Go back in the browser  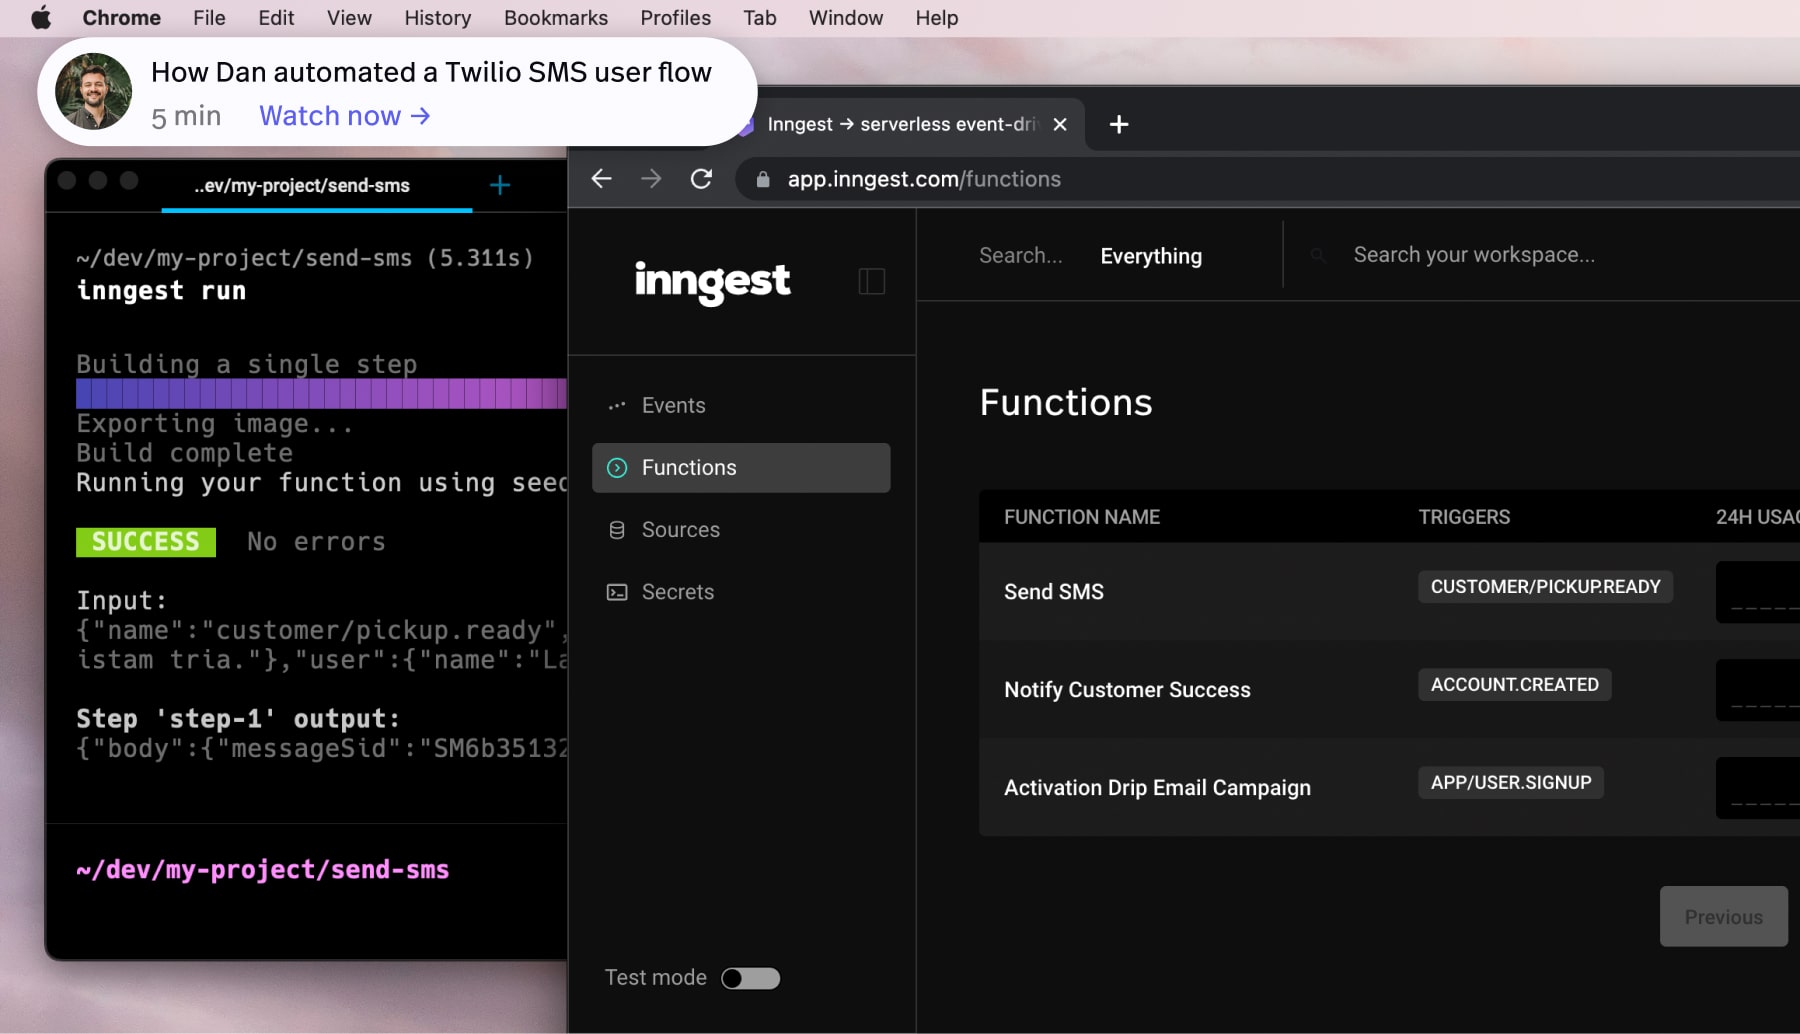[601, 179]
